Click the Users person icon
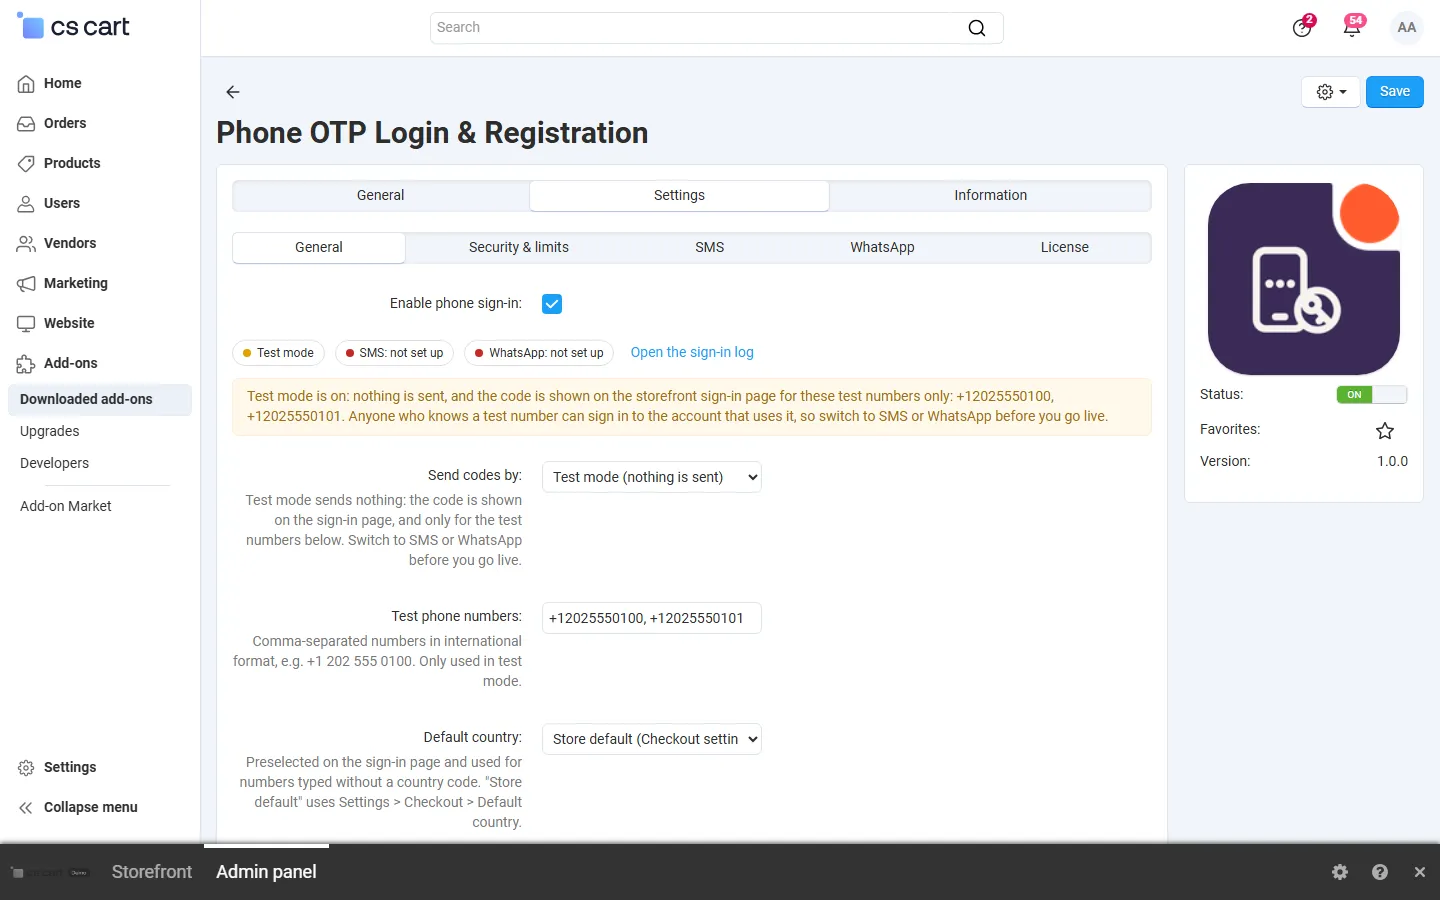 coord(26,204)
